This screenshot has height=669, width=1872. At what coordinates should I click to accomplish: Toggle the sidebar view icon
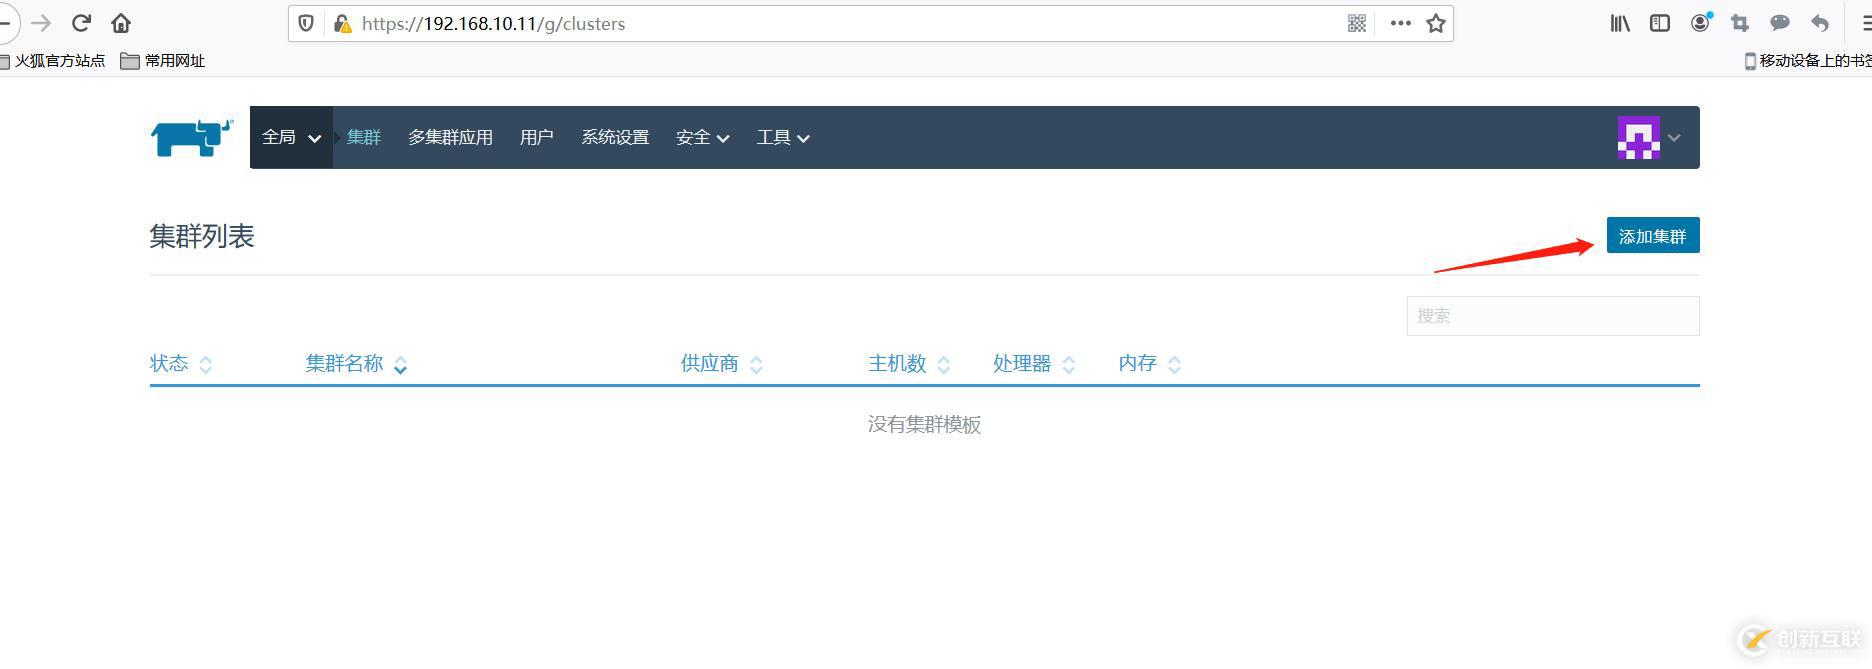tap(1660, 23)
